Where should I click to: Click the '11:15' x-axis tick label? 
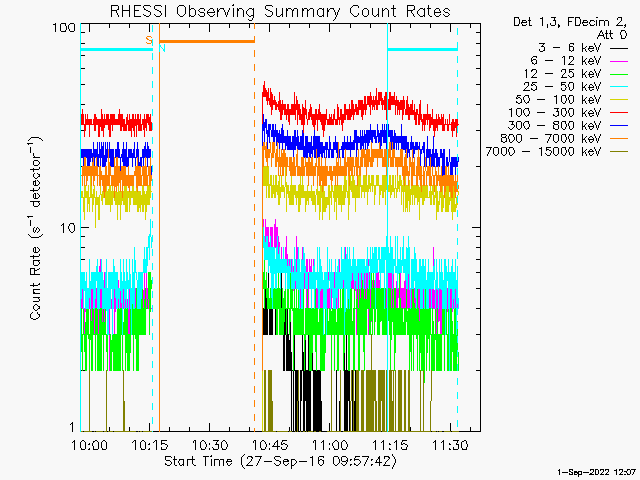coord(390,445)
